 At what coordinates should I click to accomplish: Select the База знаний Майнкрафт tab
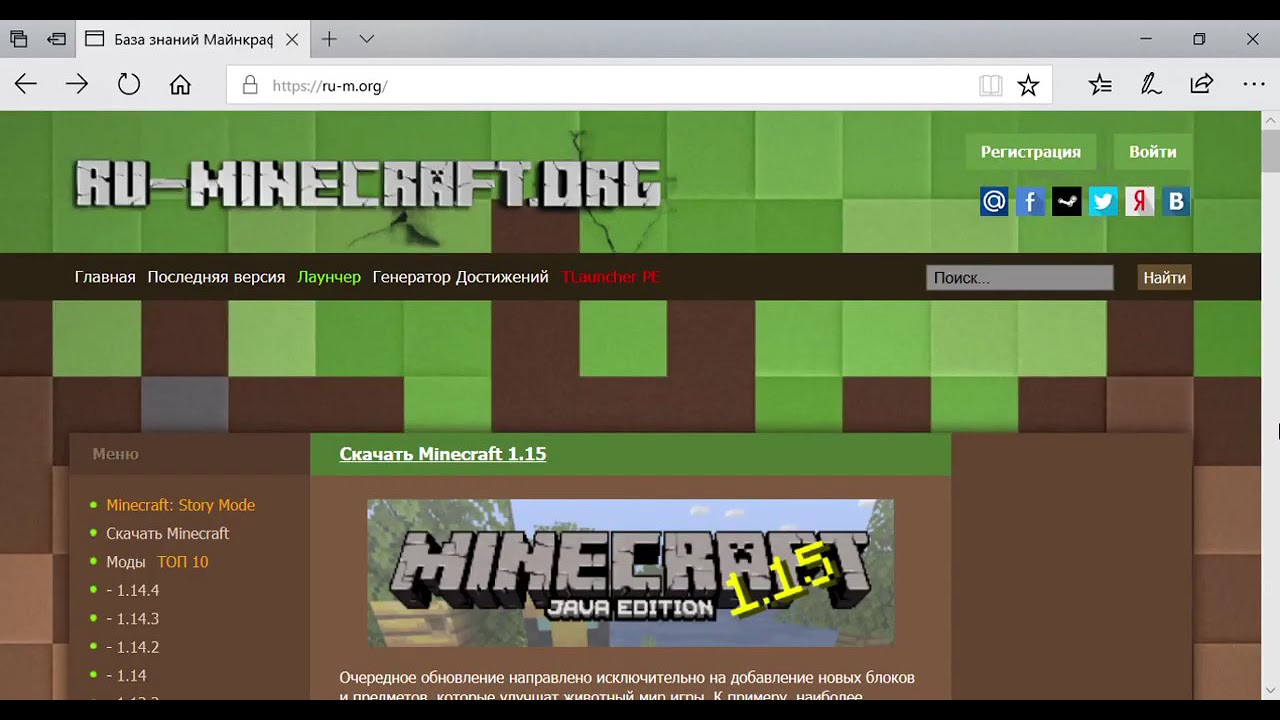(x=192, y=40)
